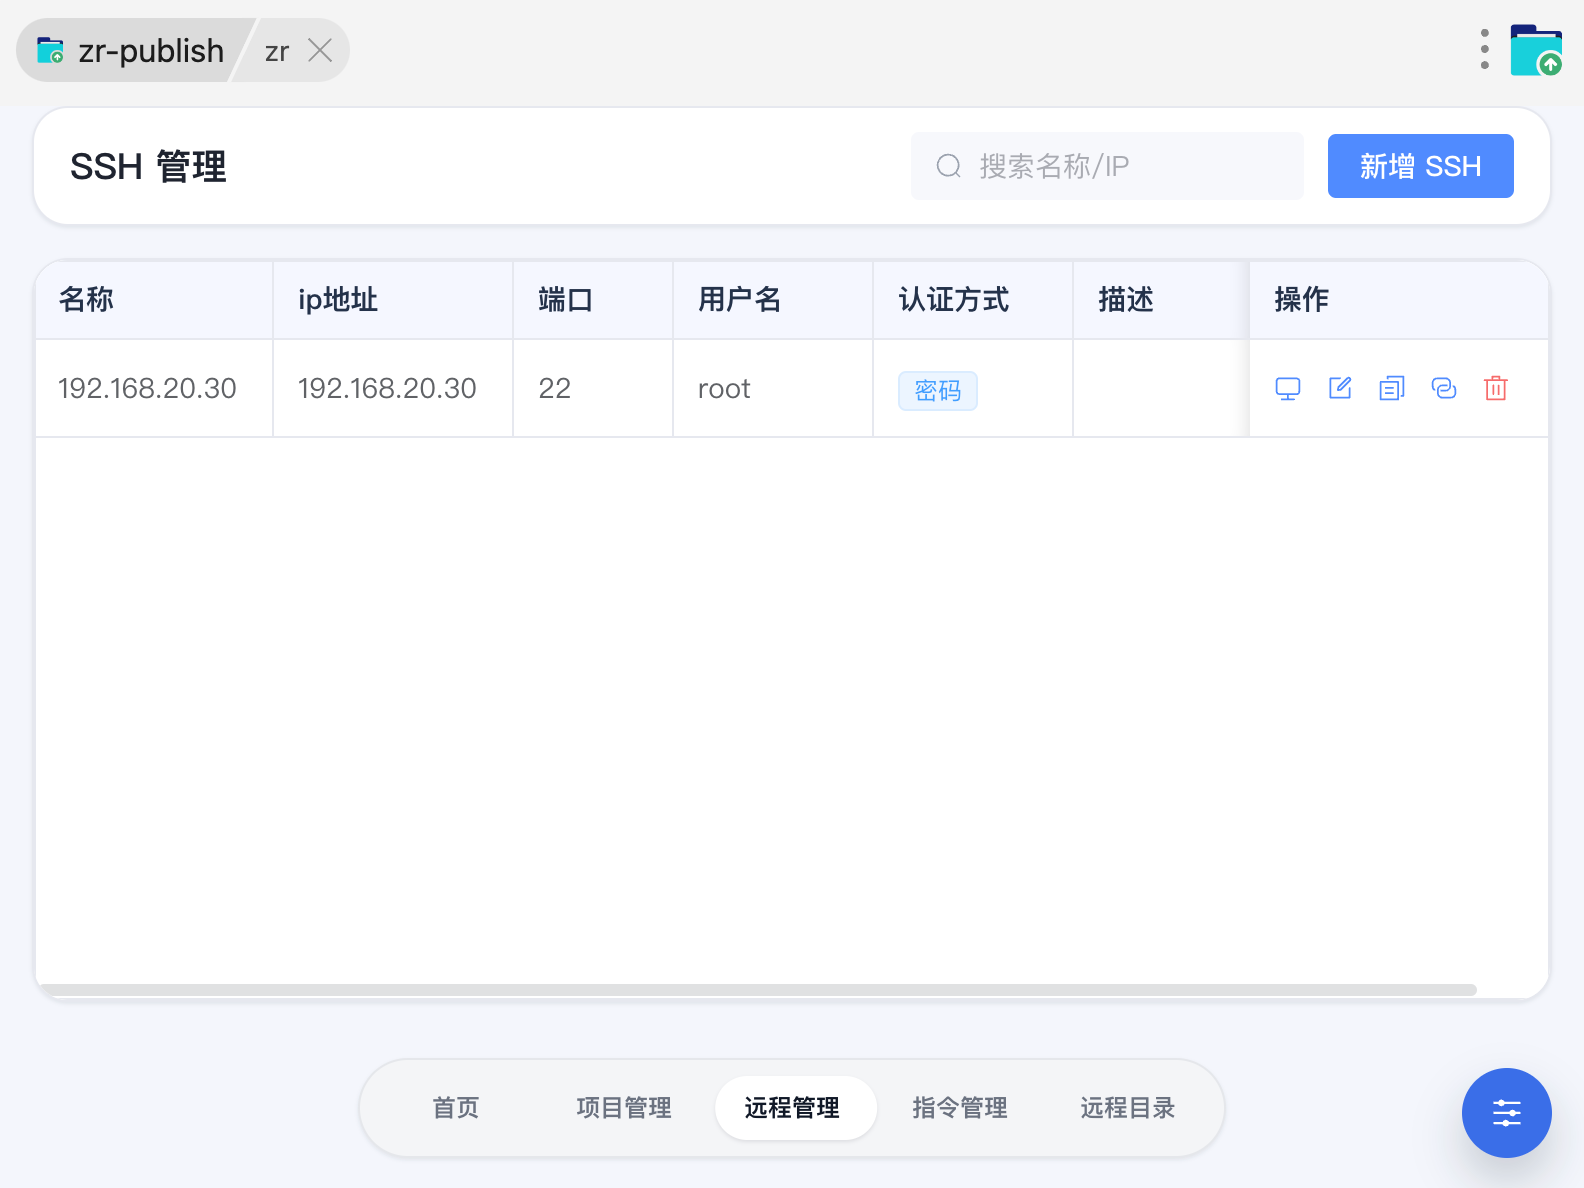Select the 远程管理 tab

792,1108
